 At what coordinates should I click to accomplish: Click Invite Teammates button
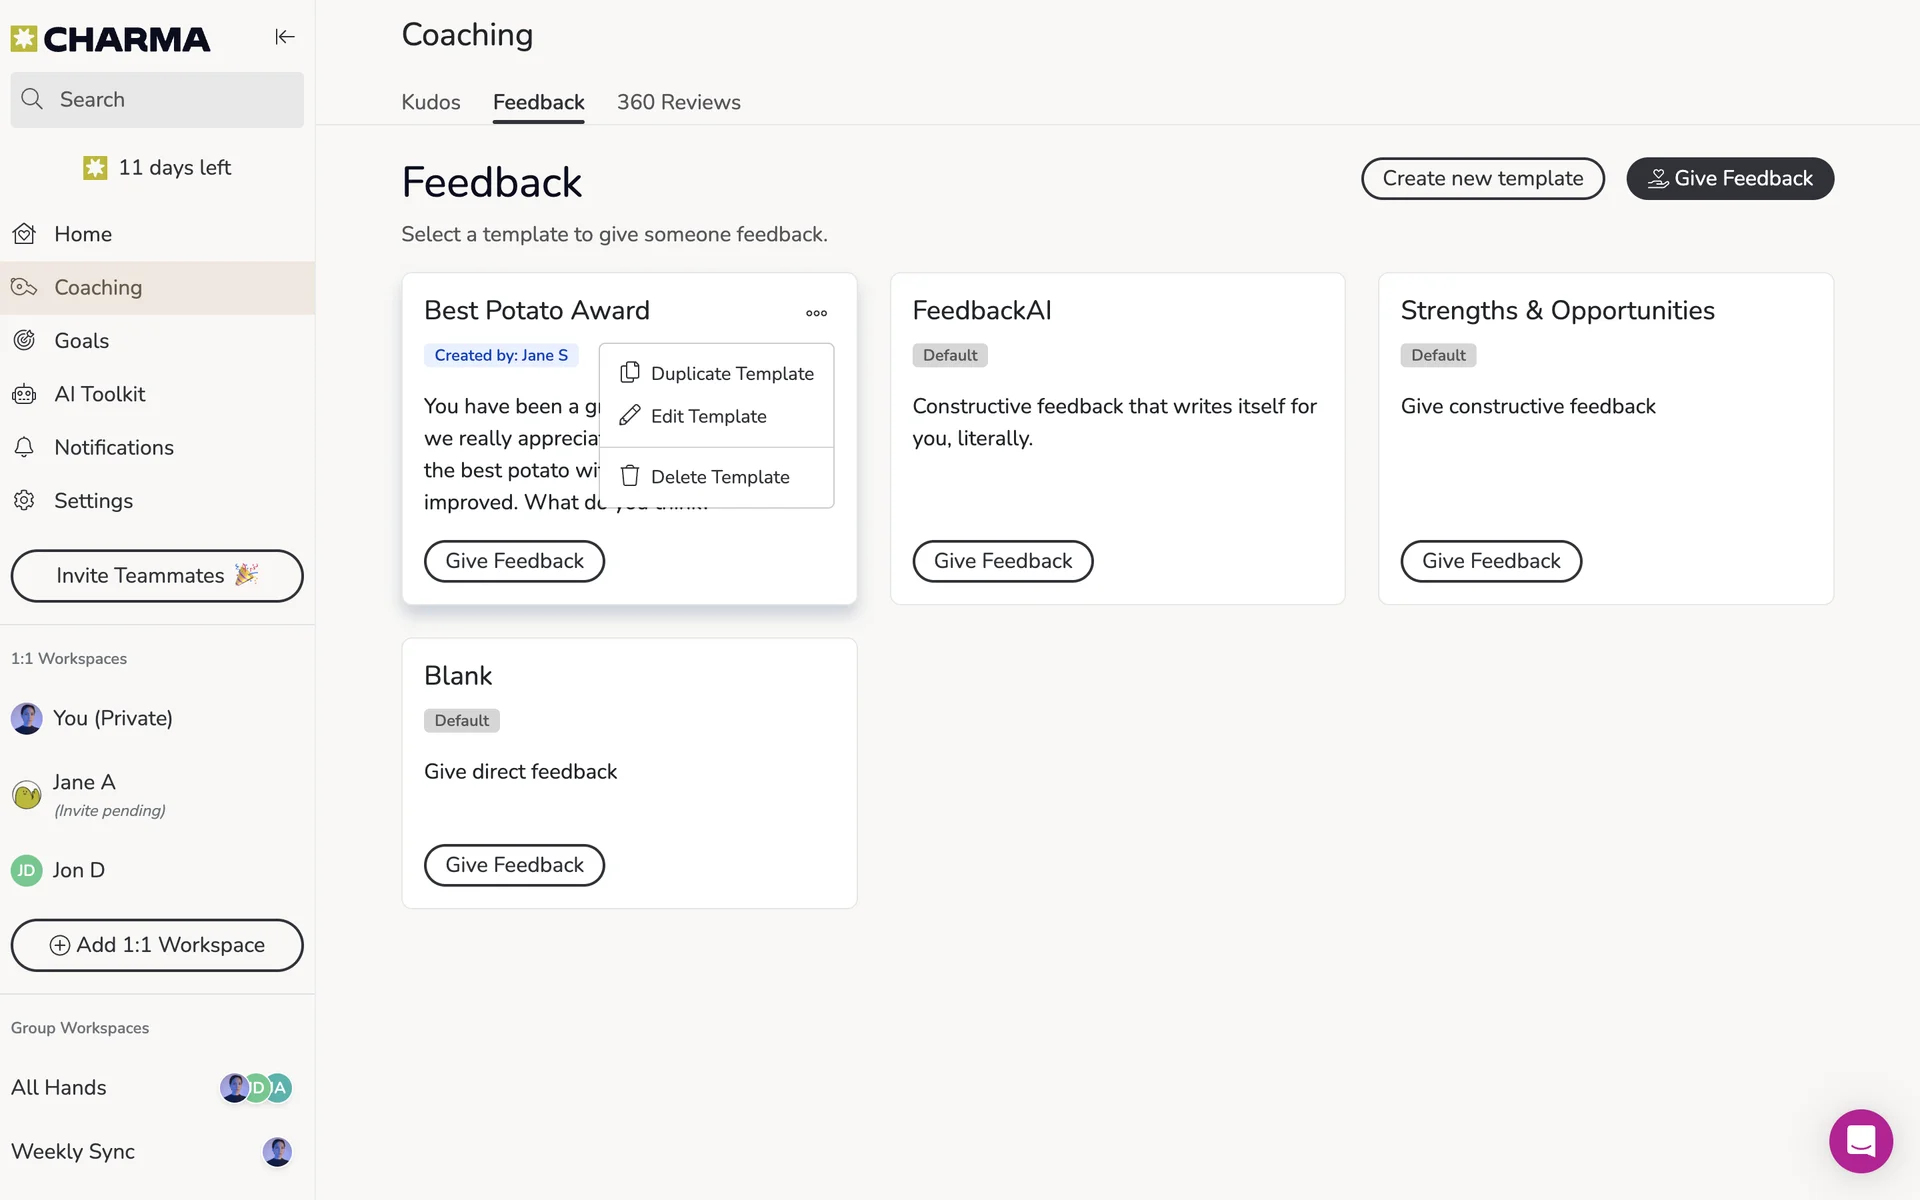[x=157, y=576]
